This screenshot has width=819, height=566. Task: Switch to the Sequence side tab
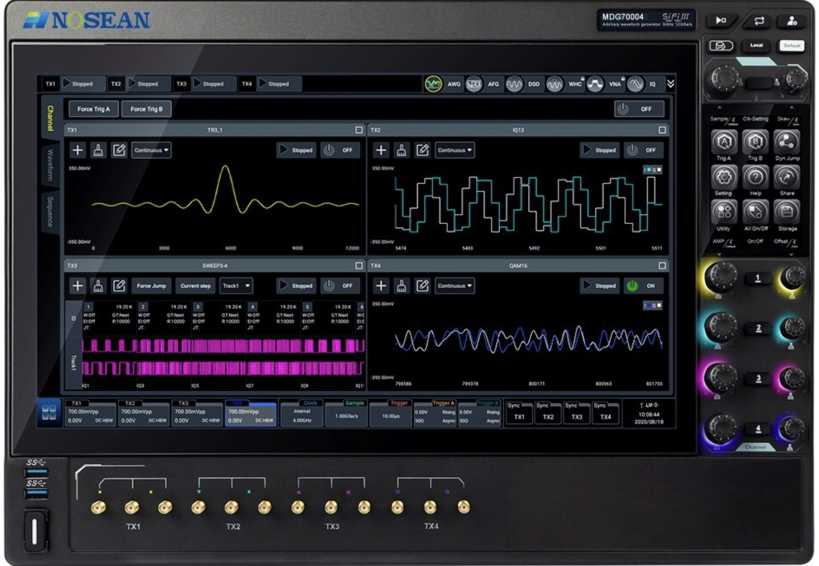point(50,211)
